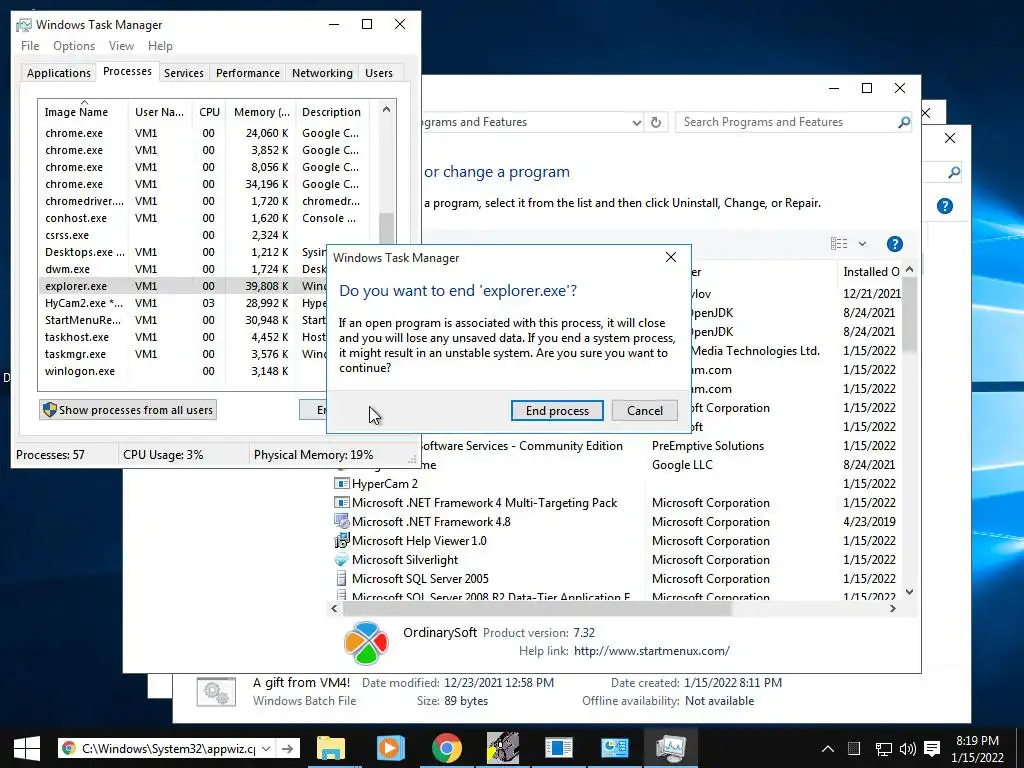Switch to the Applications tab

click(59, 72)
